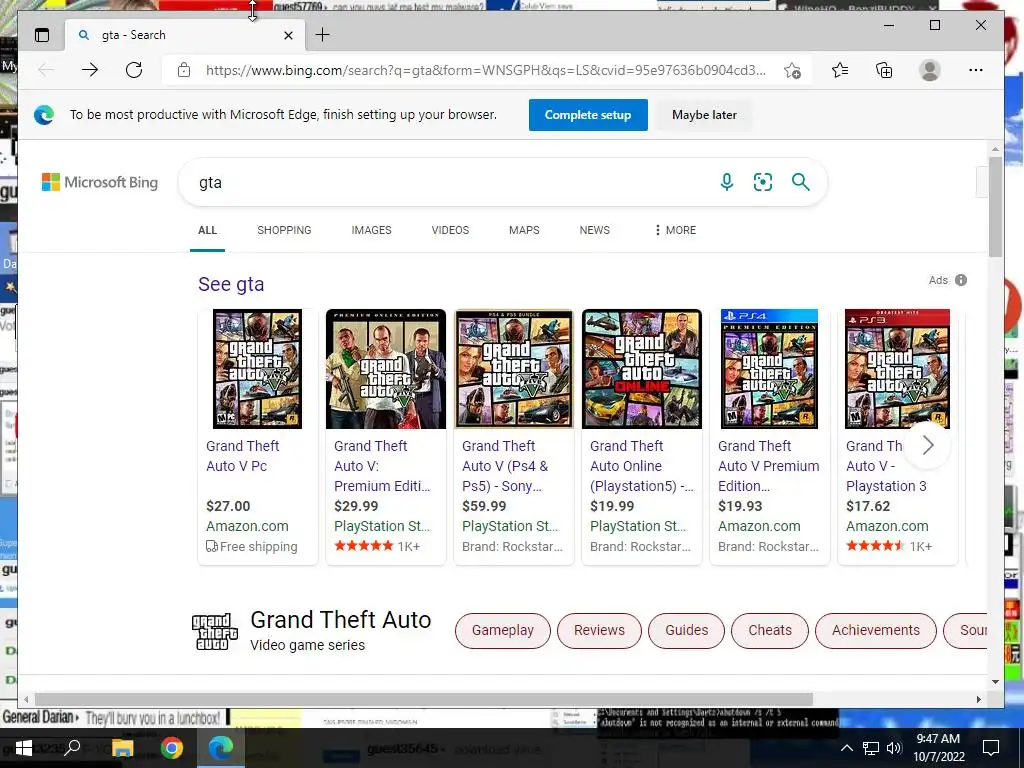The height and width of the screenshot is (768, 1024).
Task: Reload the Bing search page
Action: pos(134,70)
